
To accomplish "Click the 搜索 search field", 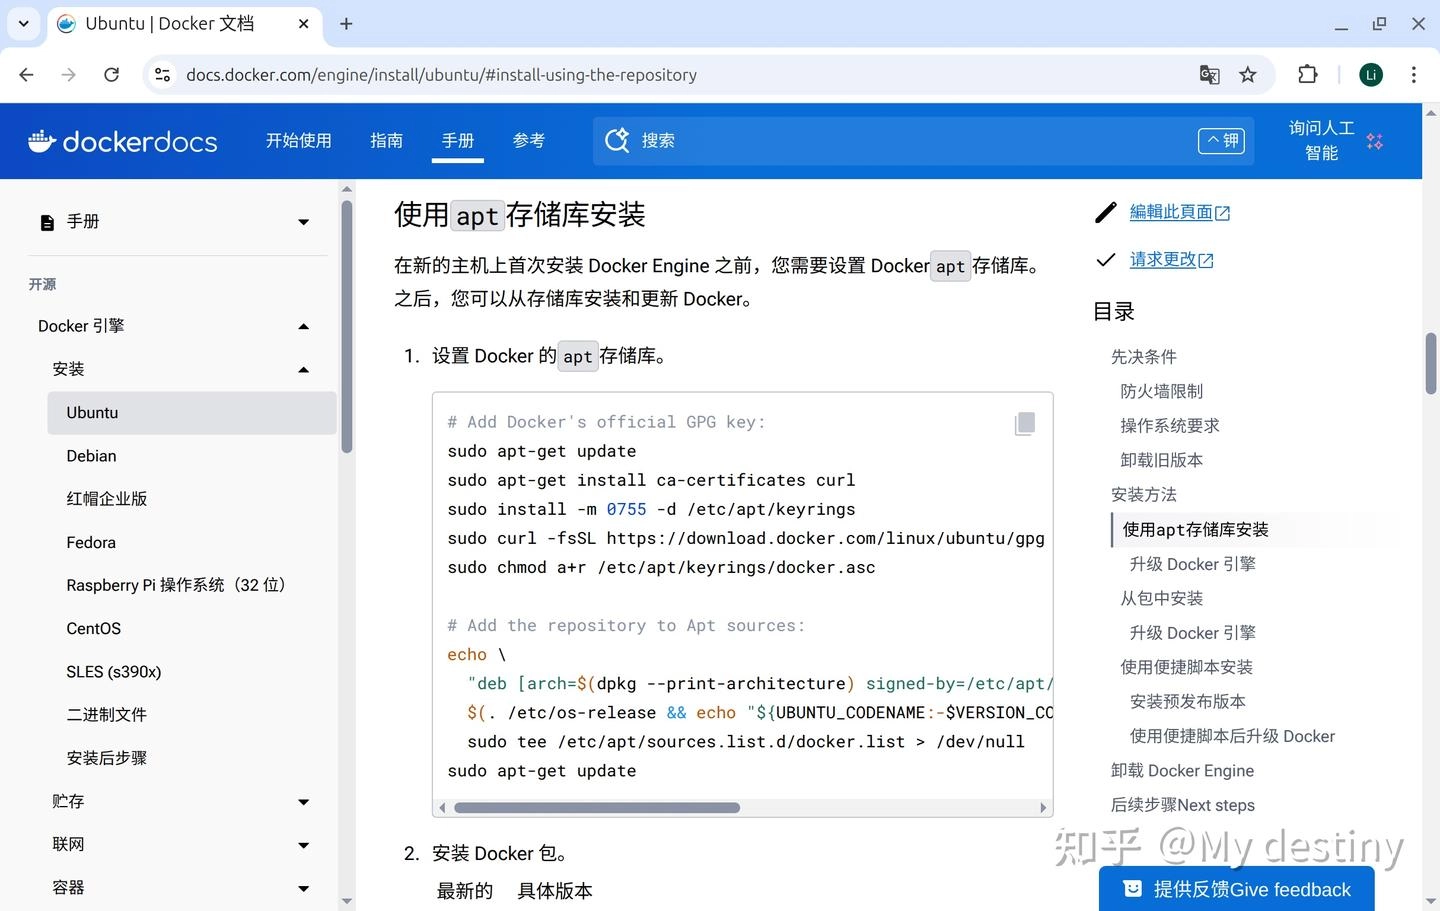I will coord(900,141).
